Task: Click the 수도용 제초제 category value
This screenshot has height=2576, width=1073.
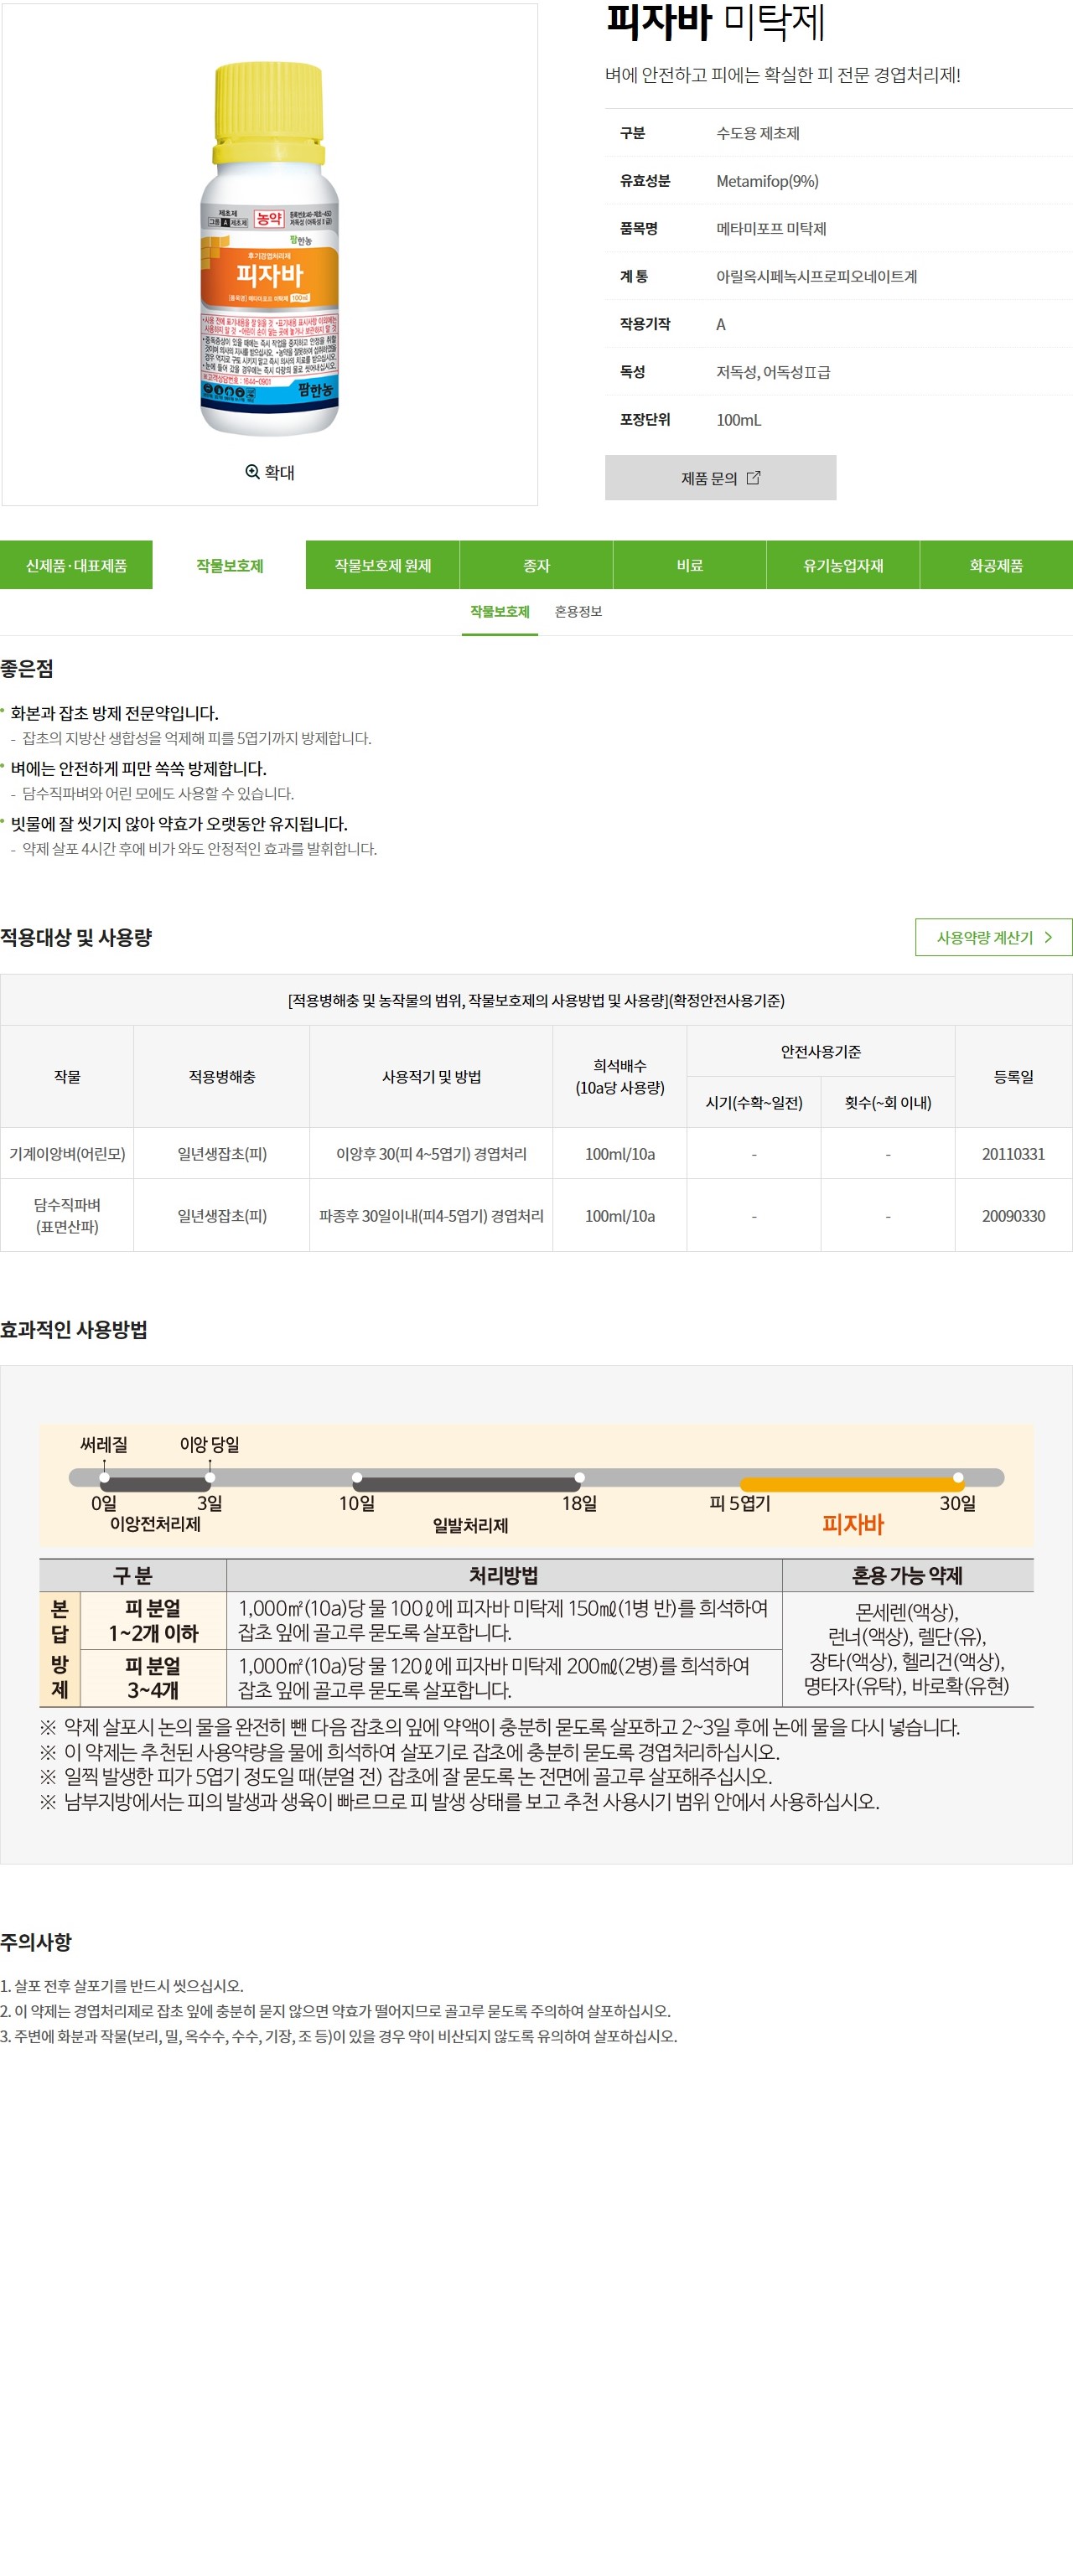Action: click(x=757, y=133)
